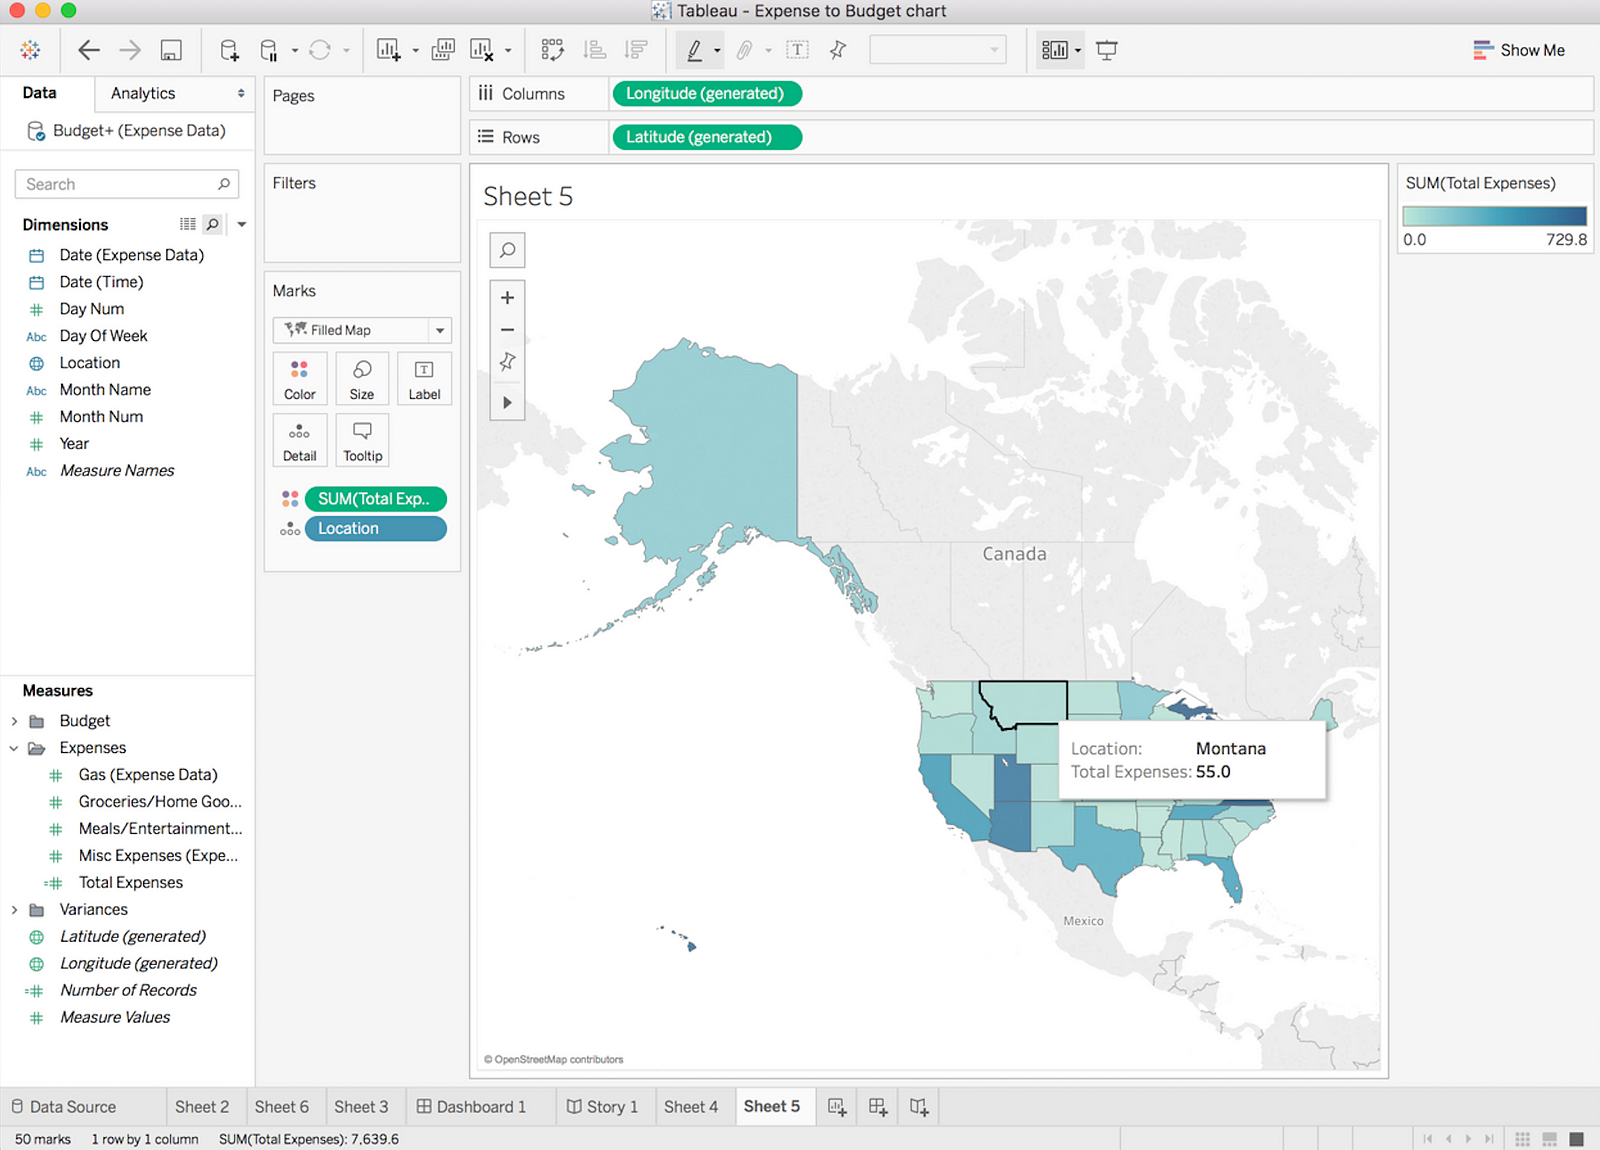Switch to the Sheet 4 tab

[x=691, y=1107]
